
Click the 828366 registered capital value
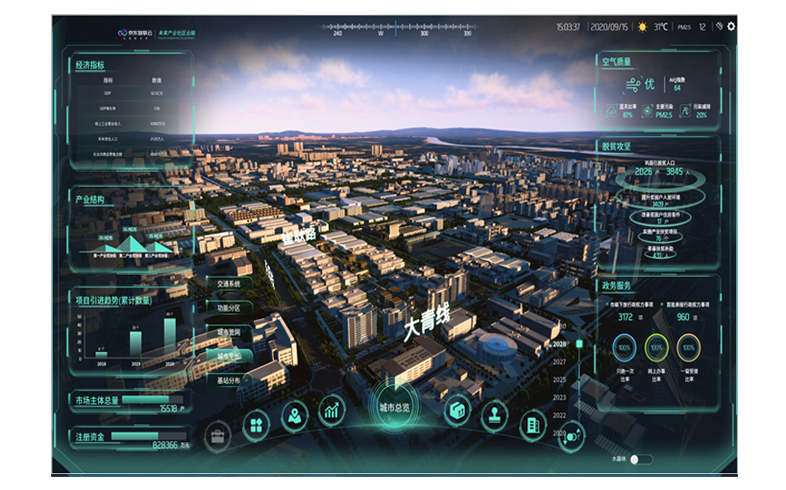coord(165,445)
